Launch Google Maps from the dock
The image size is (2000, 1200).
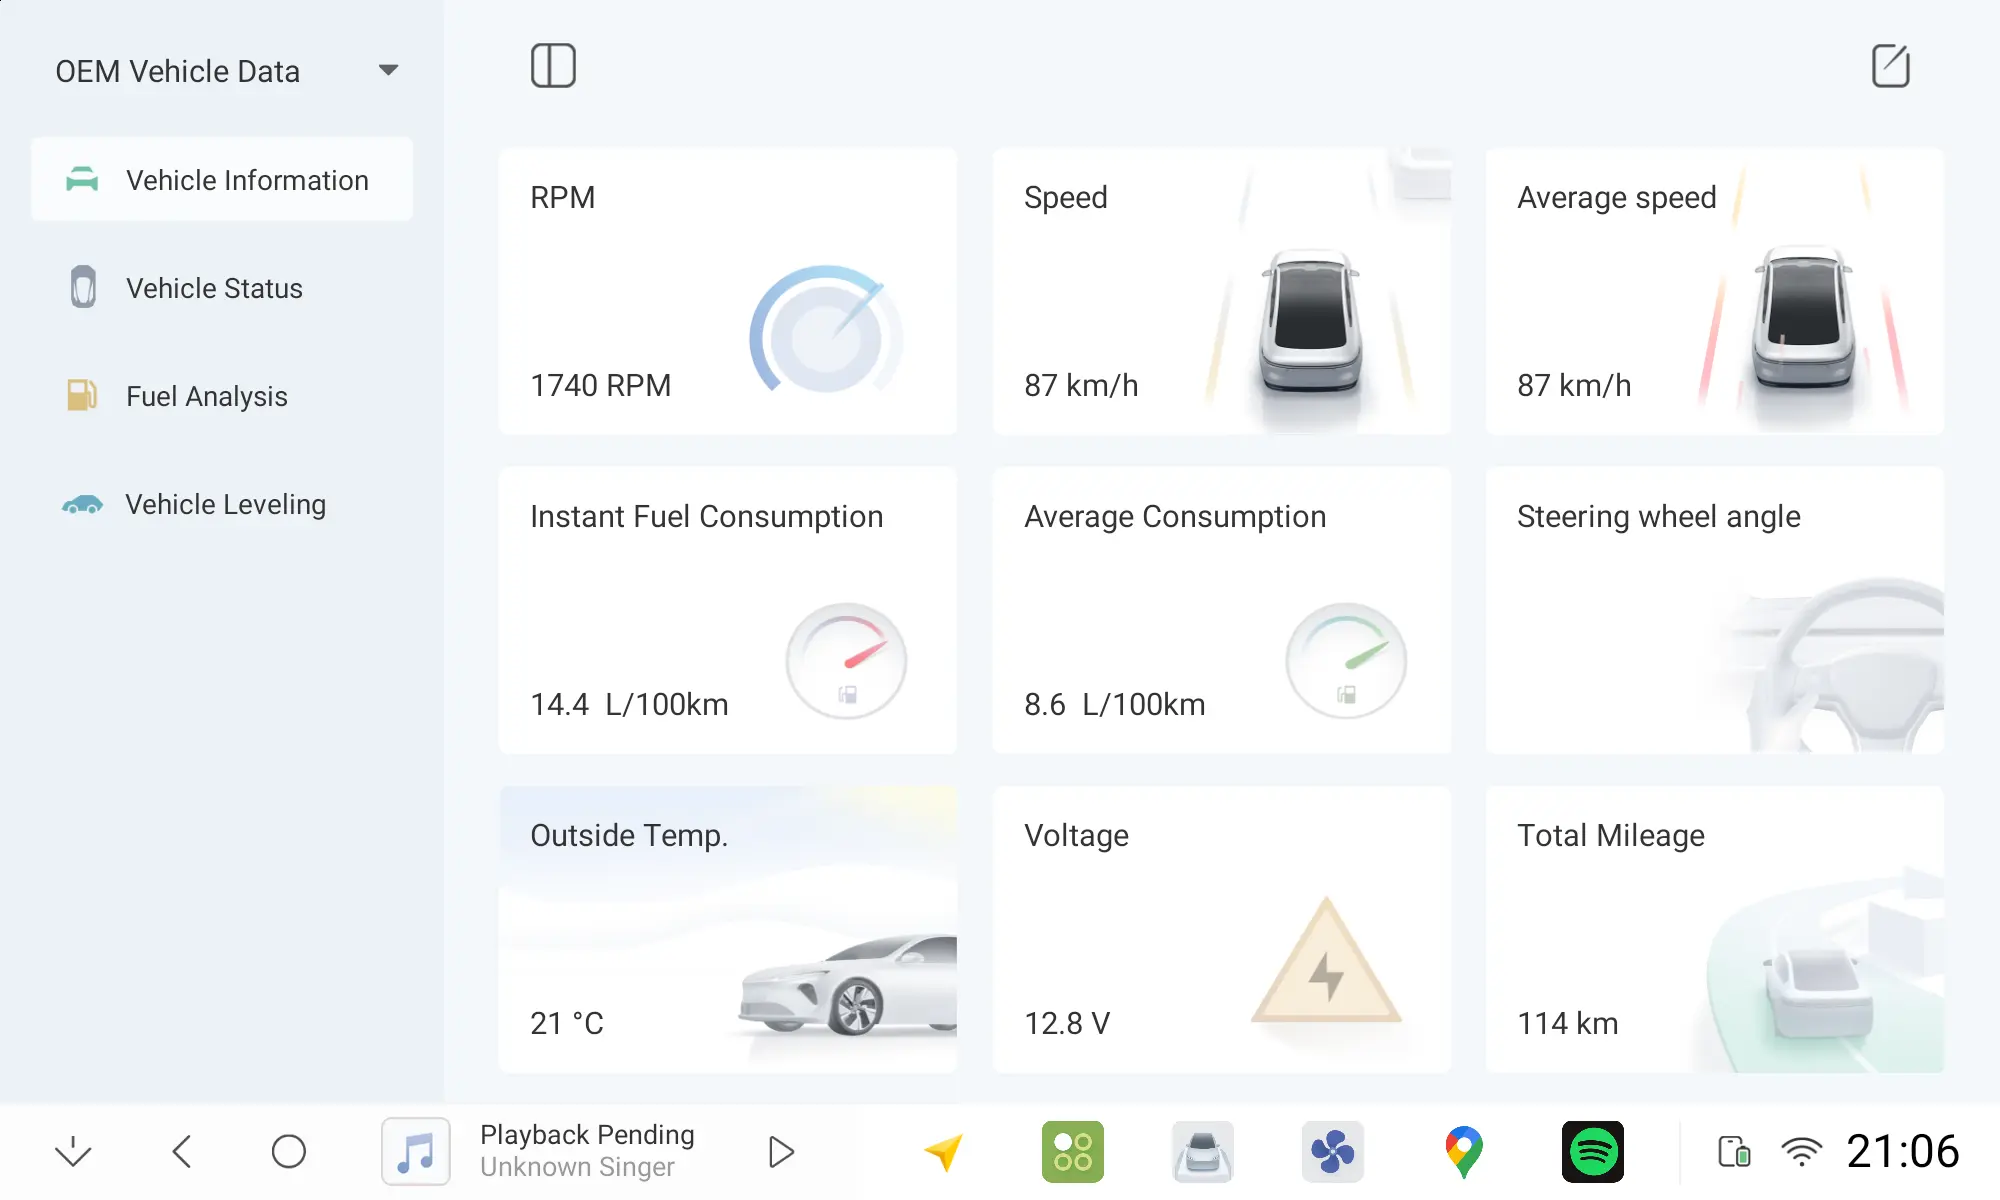pyautogui.click(x=1462, y=1151)
